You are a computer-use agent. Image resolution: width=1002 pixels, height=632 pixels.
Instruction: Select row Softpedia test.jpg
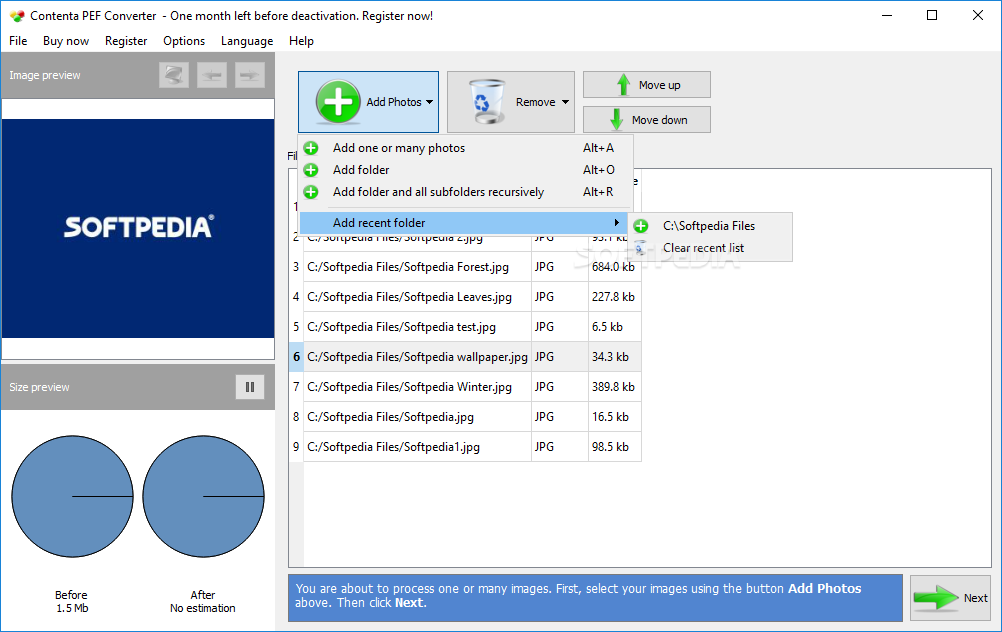[465, 327]
